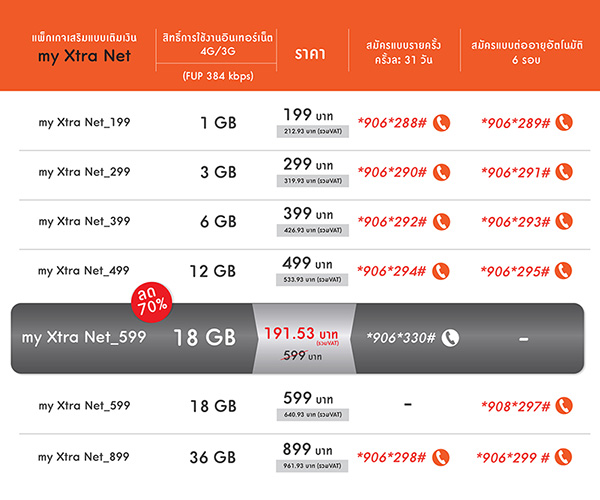600x500 pixels.
Task: Tap the call icon for *906*290#
Action: (442, 172)
